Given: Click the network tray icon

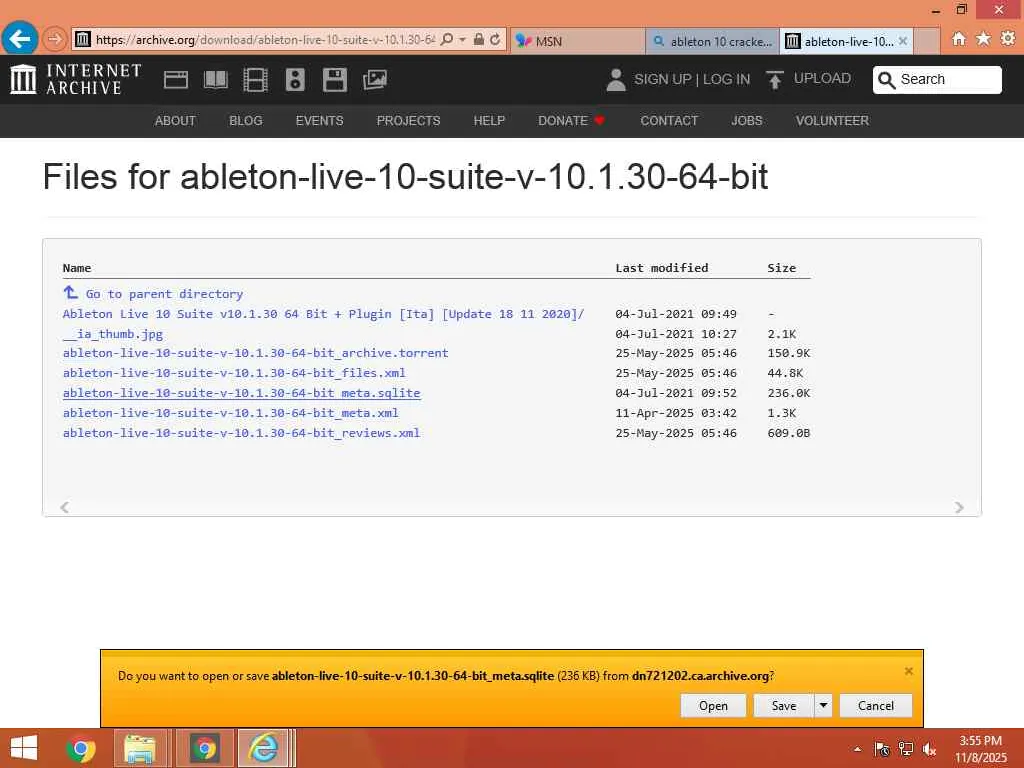Looking at the screenshot, I should [x=906, y=749].
